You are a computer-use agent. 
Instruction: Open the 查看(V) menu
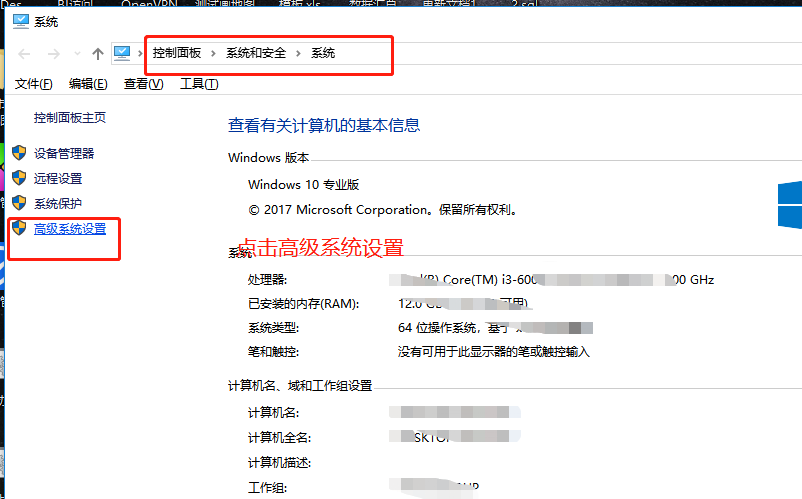pyautogui.click(x=143, y=84)
